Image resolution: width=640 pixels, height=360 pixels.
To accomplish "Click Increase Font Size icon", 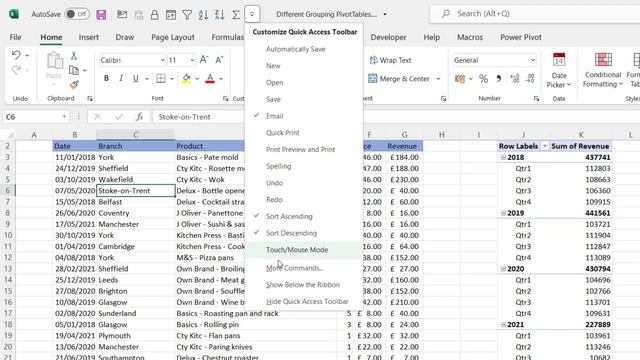I will pos(204,60).
